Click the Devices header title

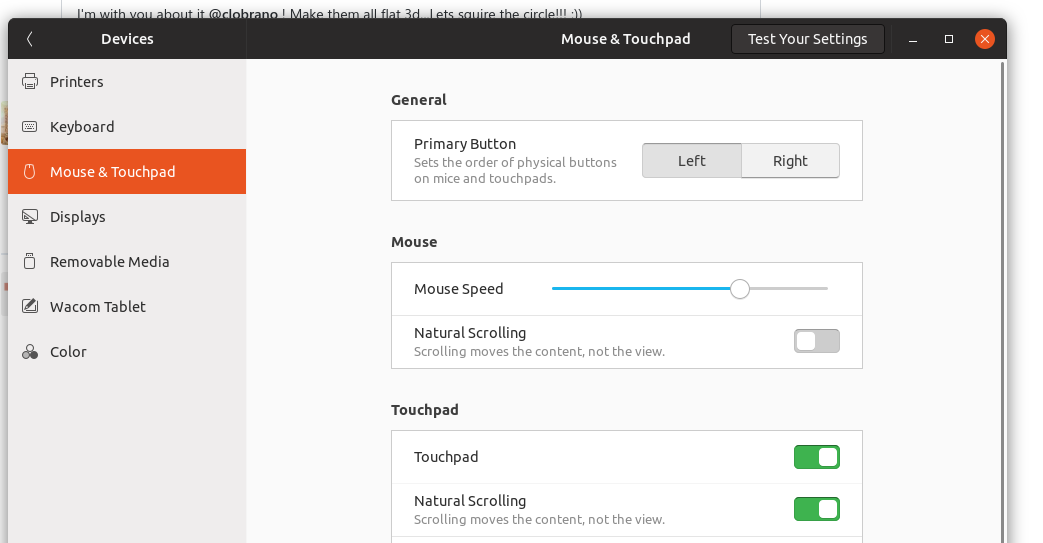coord(127,39)
